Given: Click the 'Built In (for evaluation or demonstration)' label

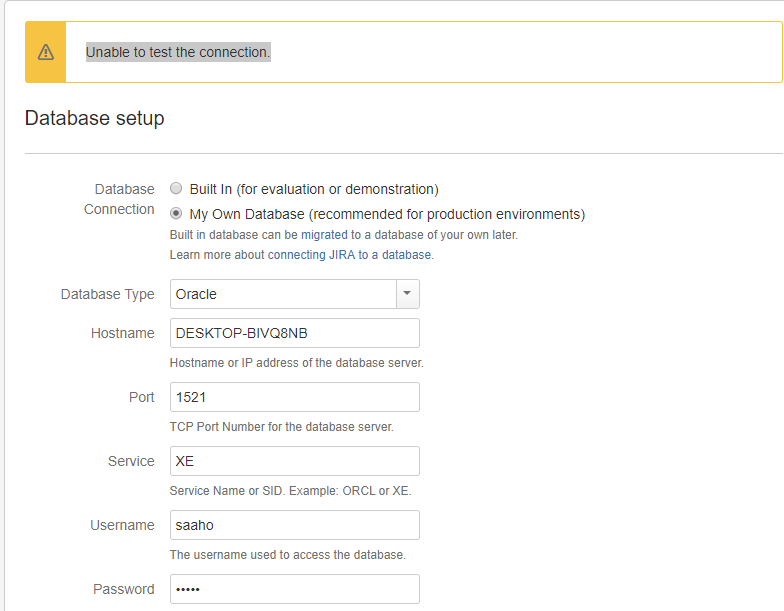Looking at the screenshot, I should point(314,189).
